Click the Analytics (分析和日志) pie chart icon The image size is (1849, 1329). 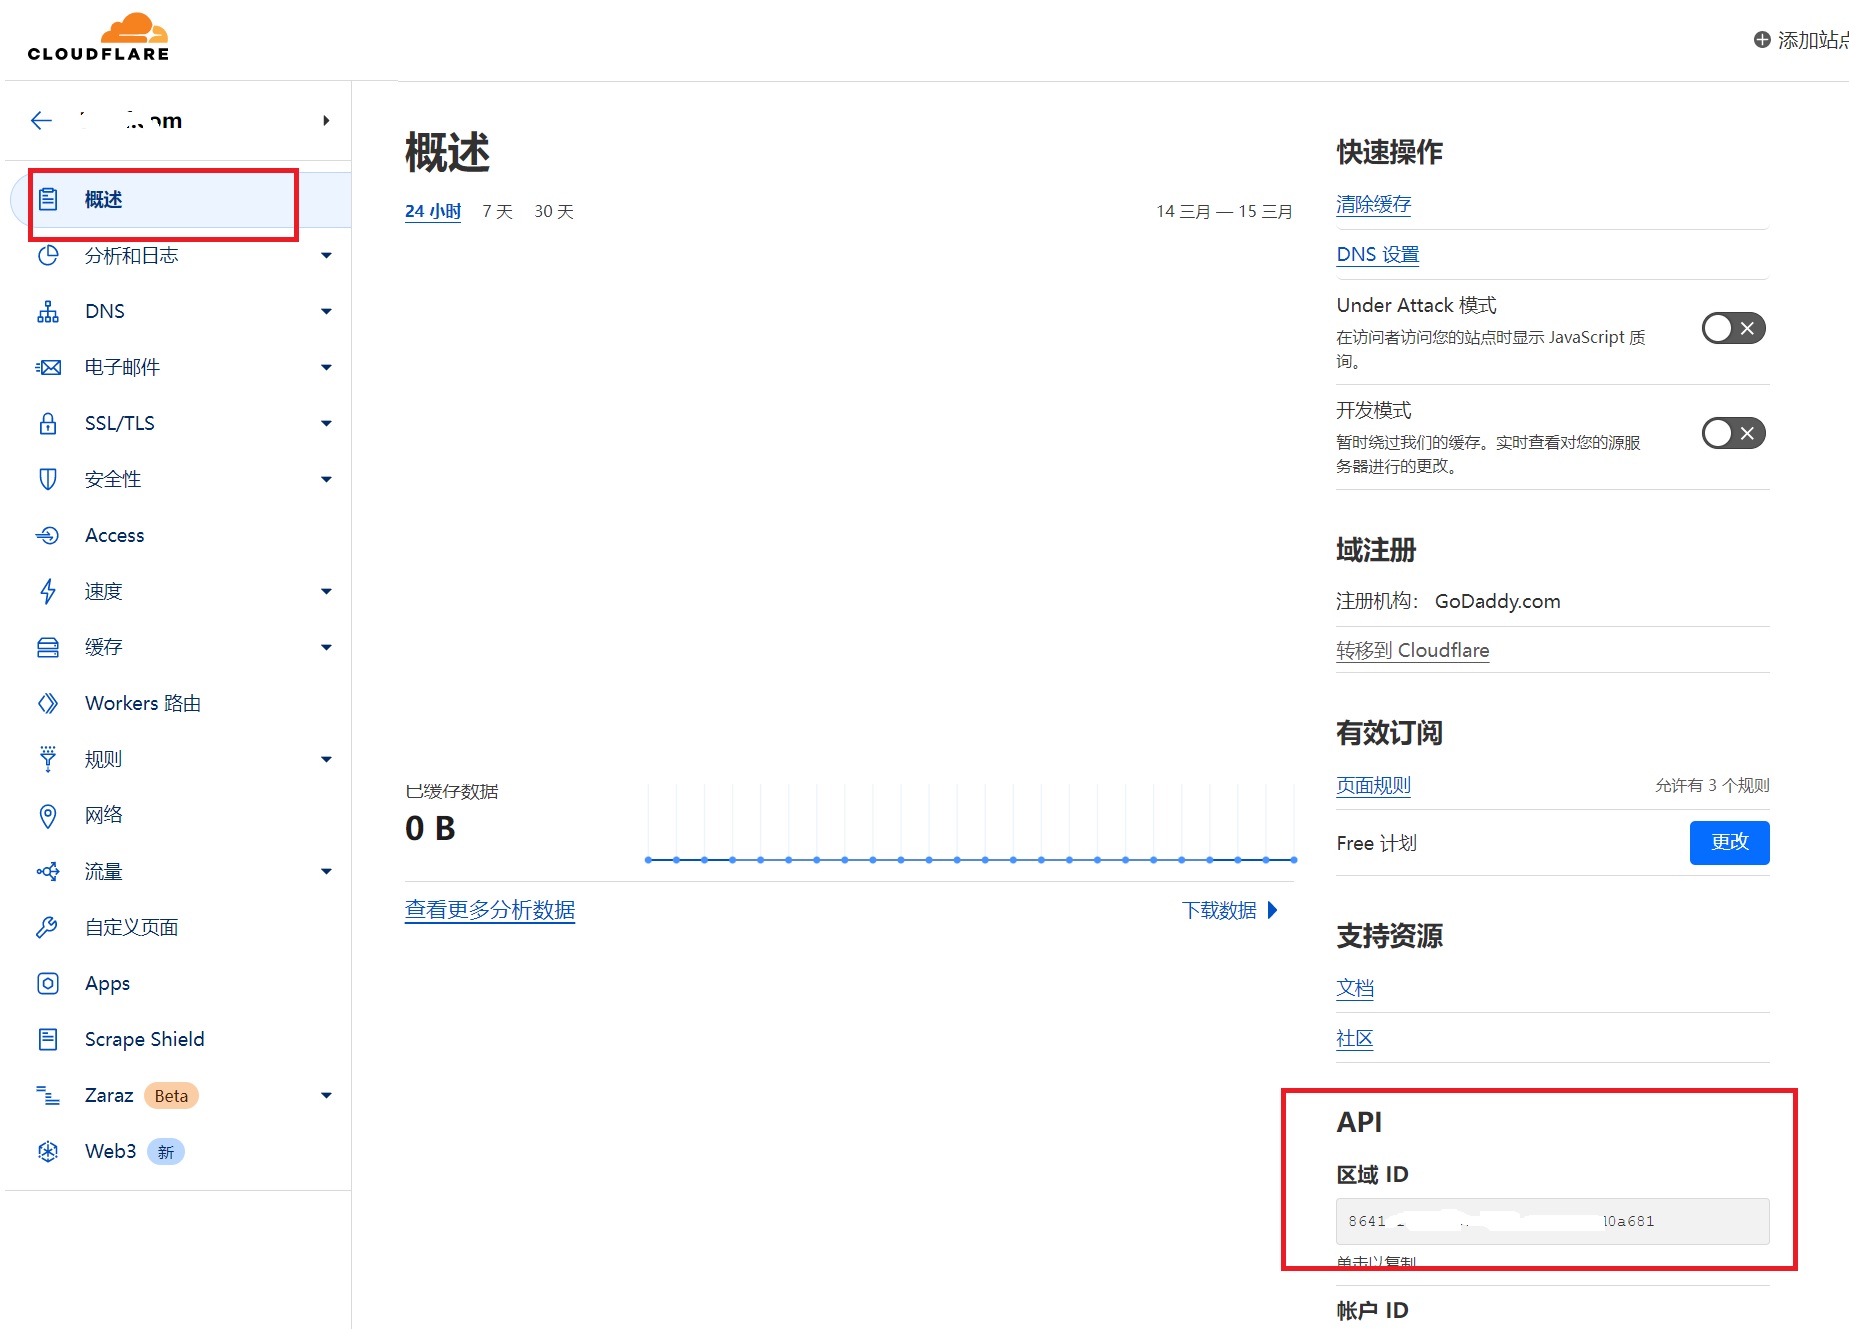(x=48, y=255)
